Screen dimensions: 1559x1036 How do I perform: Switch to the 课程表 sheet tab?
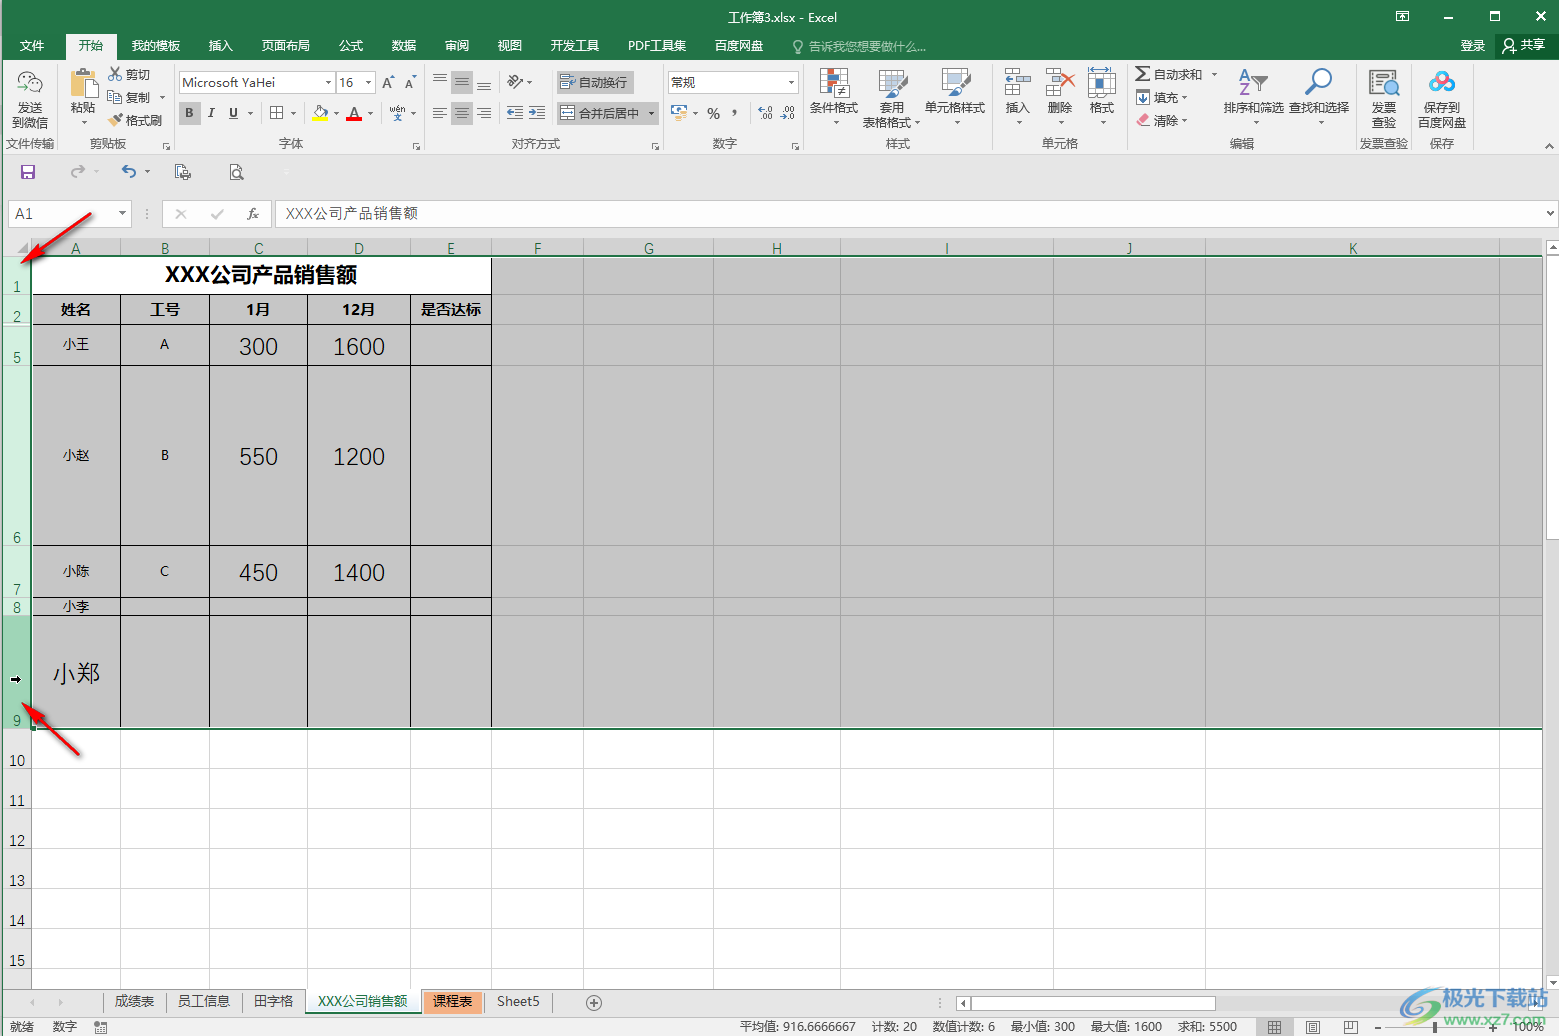[x=452, y=1001]
